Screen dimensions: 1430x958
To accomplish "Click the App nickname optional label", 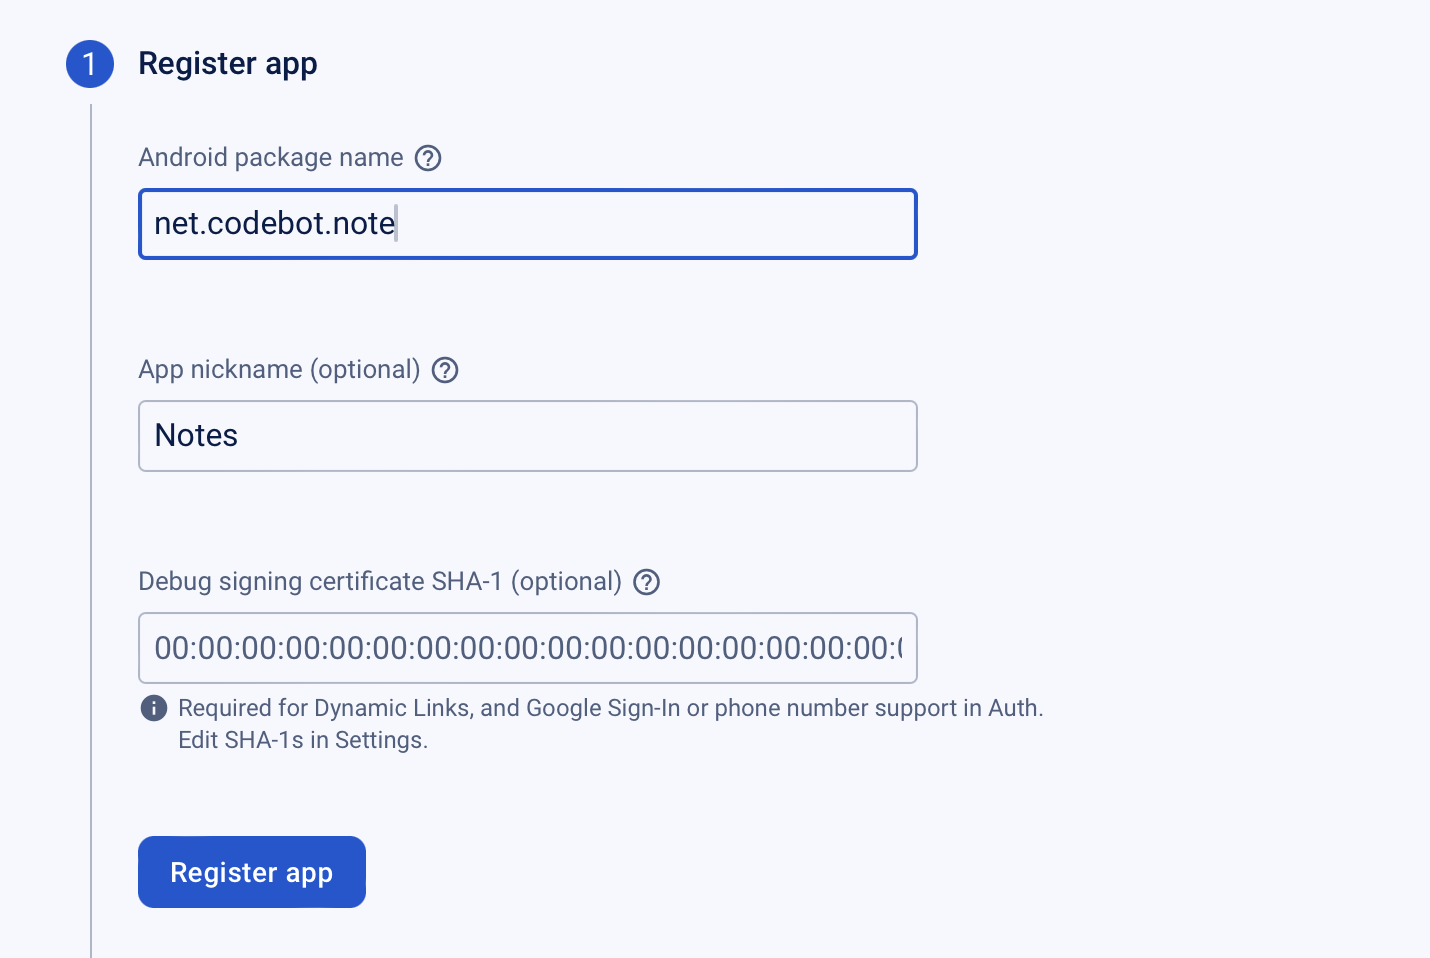I will (279, 369).
